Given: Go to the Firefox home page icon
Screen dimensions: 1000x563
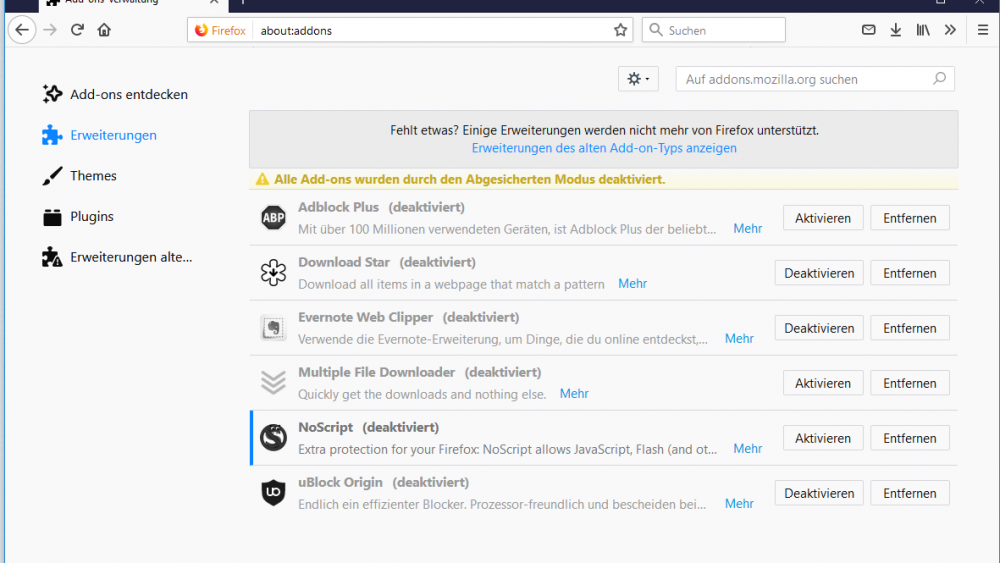Looking at the screenshot, I should tap(104, 30).
